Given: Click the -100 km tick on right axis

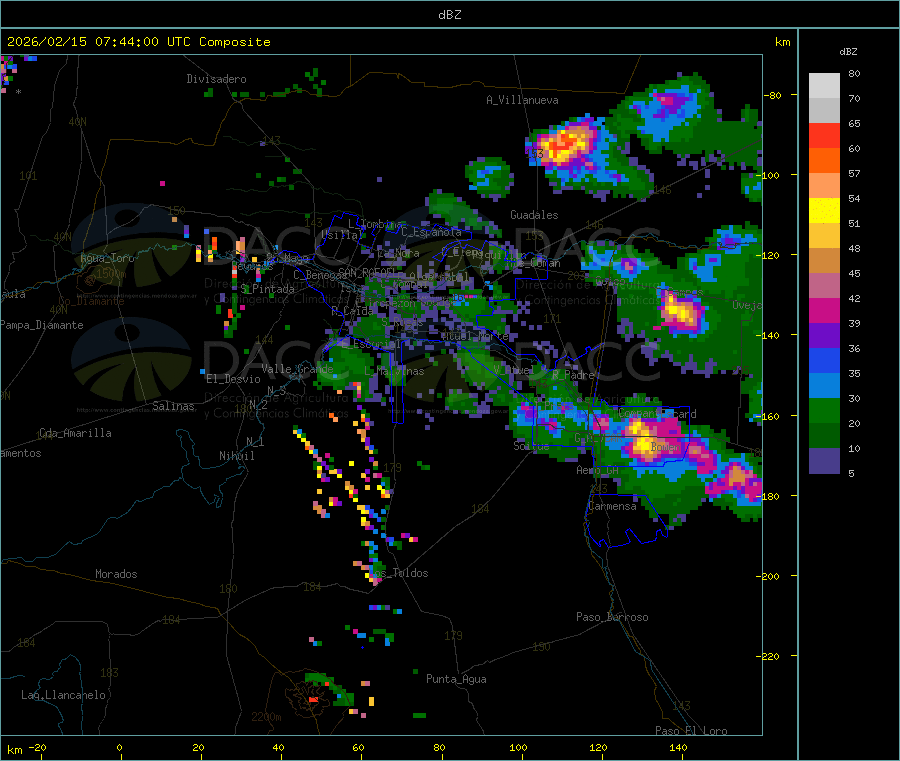Looking at the screenshot, I should 767,175.
